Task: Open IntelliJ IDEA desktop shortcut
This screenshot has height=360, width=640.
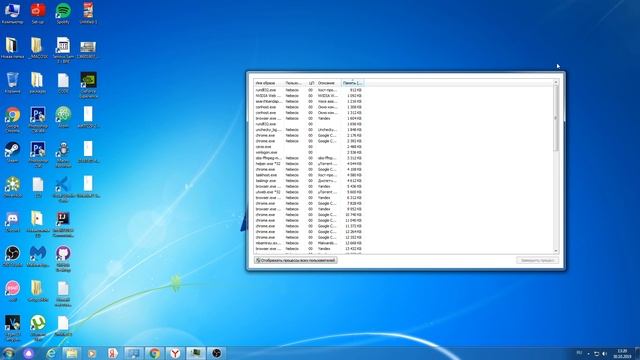Action: coord(63,224)
